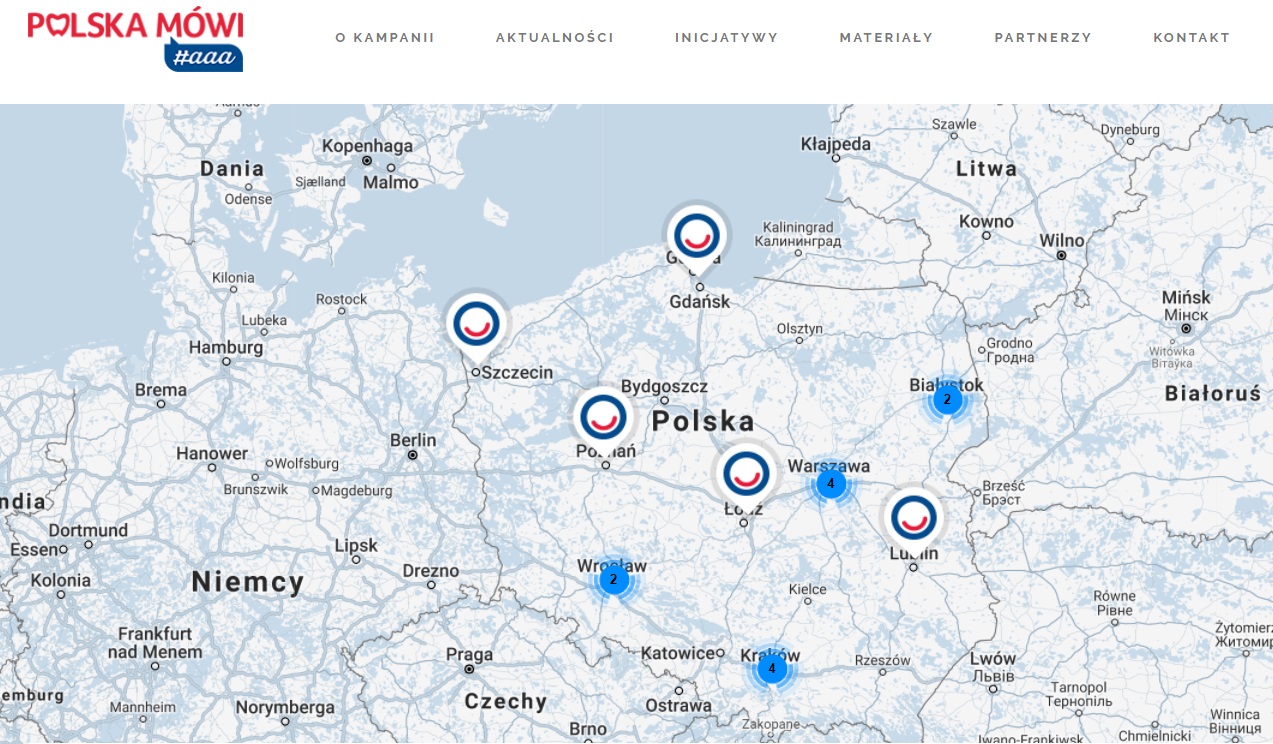The width and height of the screenshot is (1273, 744).
Task: Open the map pin at Poznań
Action: tap(603, 420)
